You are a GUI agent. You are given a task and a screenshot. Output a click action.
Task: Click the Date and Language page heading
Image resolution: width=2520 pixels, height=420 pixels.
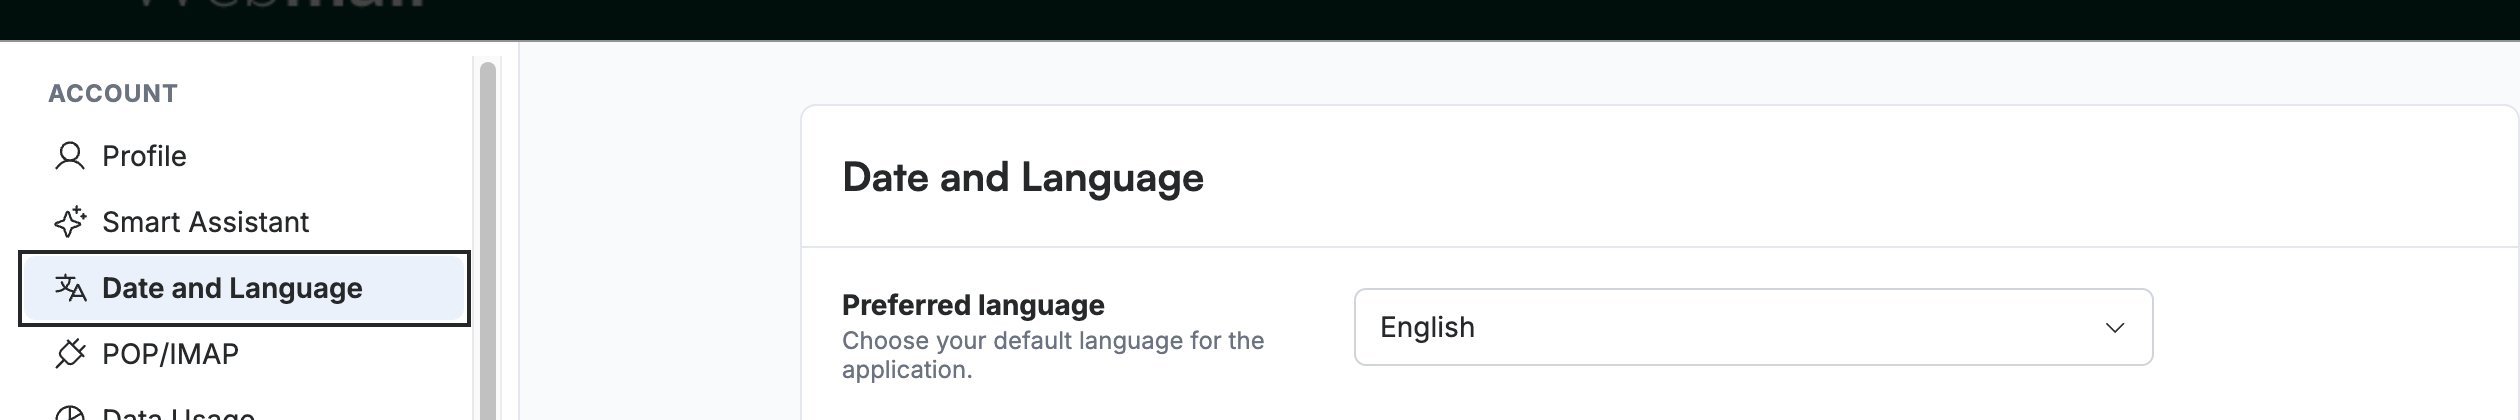(1023, 177)
